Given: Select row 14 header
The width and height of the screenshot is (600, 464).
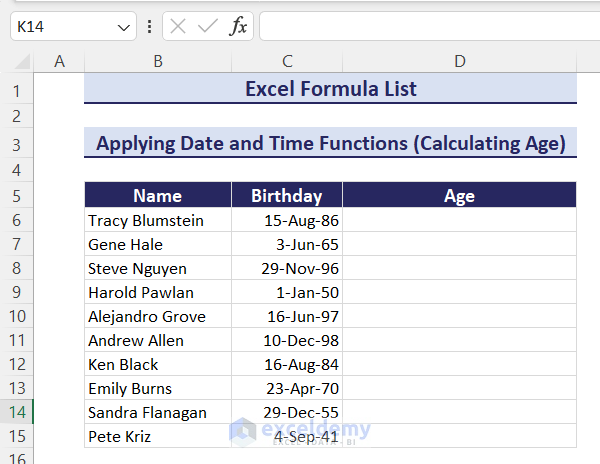Looking at the screenshot, I should pyautogui.click(x=17, y=412).
